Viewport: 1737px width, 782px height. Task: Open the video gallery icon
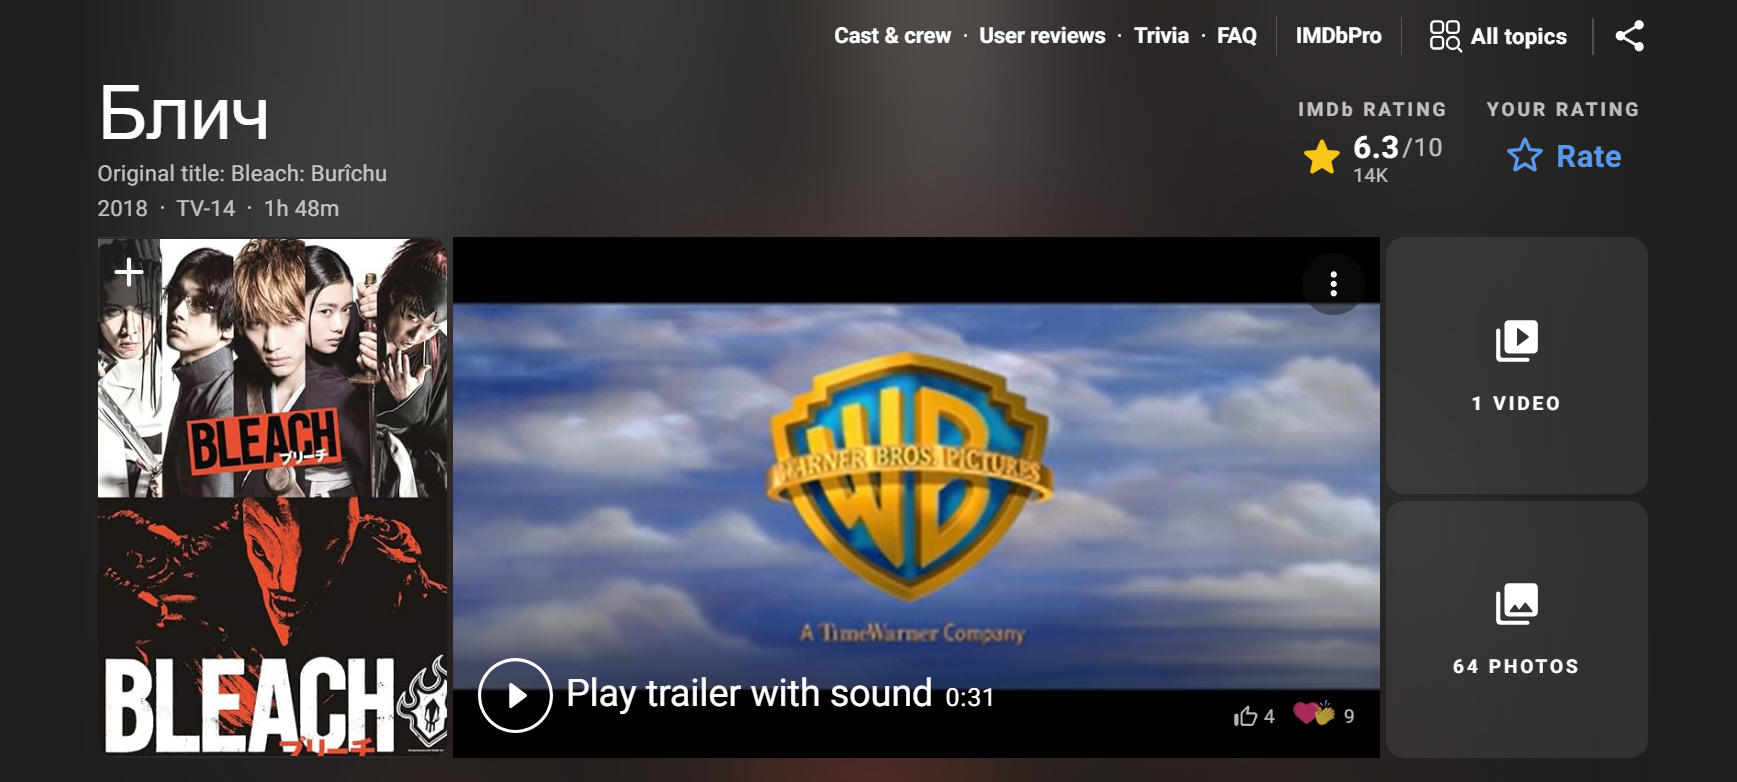(x=1516, y=341)
